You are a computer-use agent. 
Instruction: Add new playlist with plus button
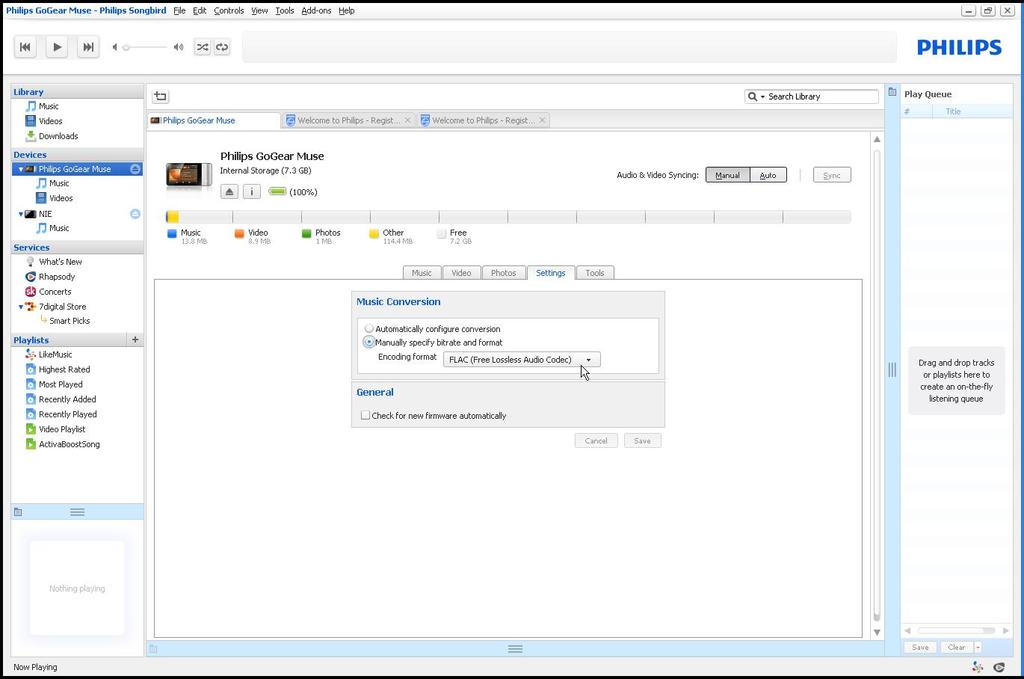[135, 340]
